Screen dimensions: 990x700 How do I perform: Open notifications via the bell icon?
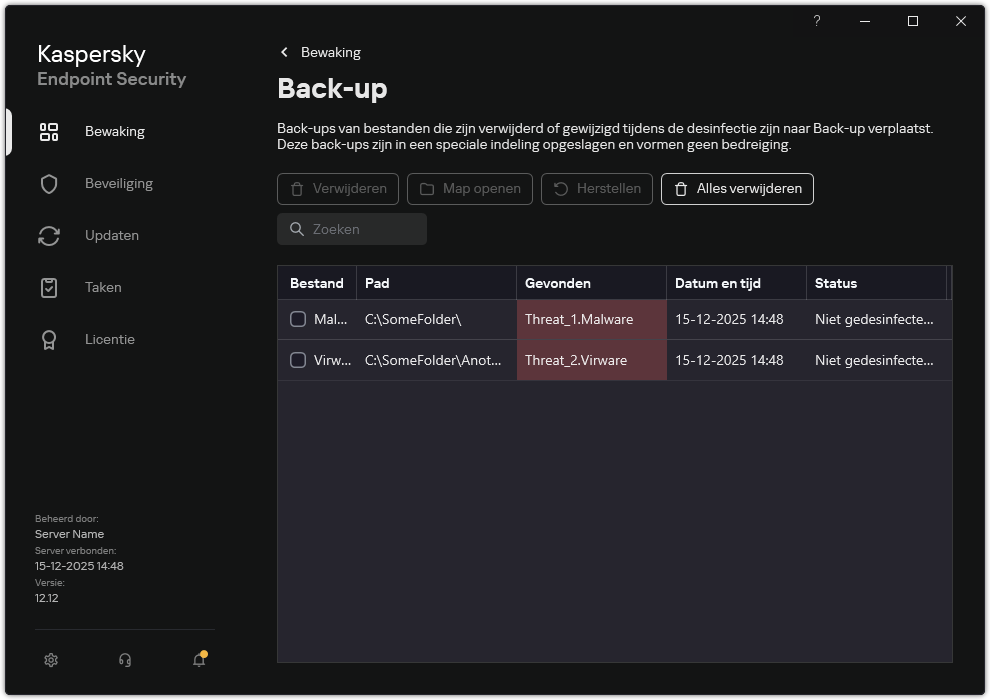[x=198, y=660]
